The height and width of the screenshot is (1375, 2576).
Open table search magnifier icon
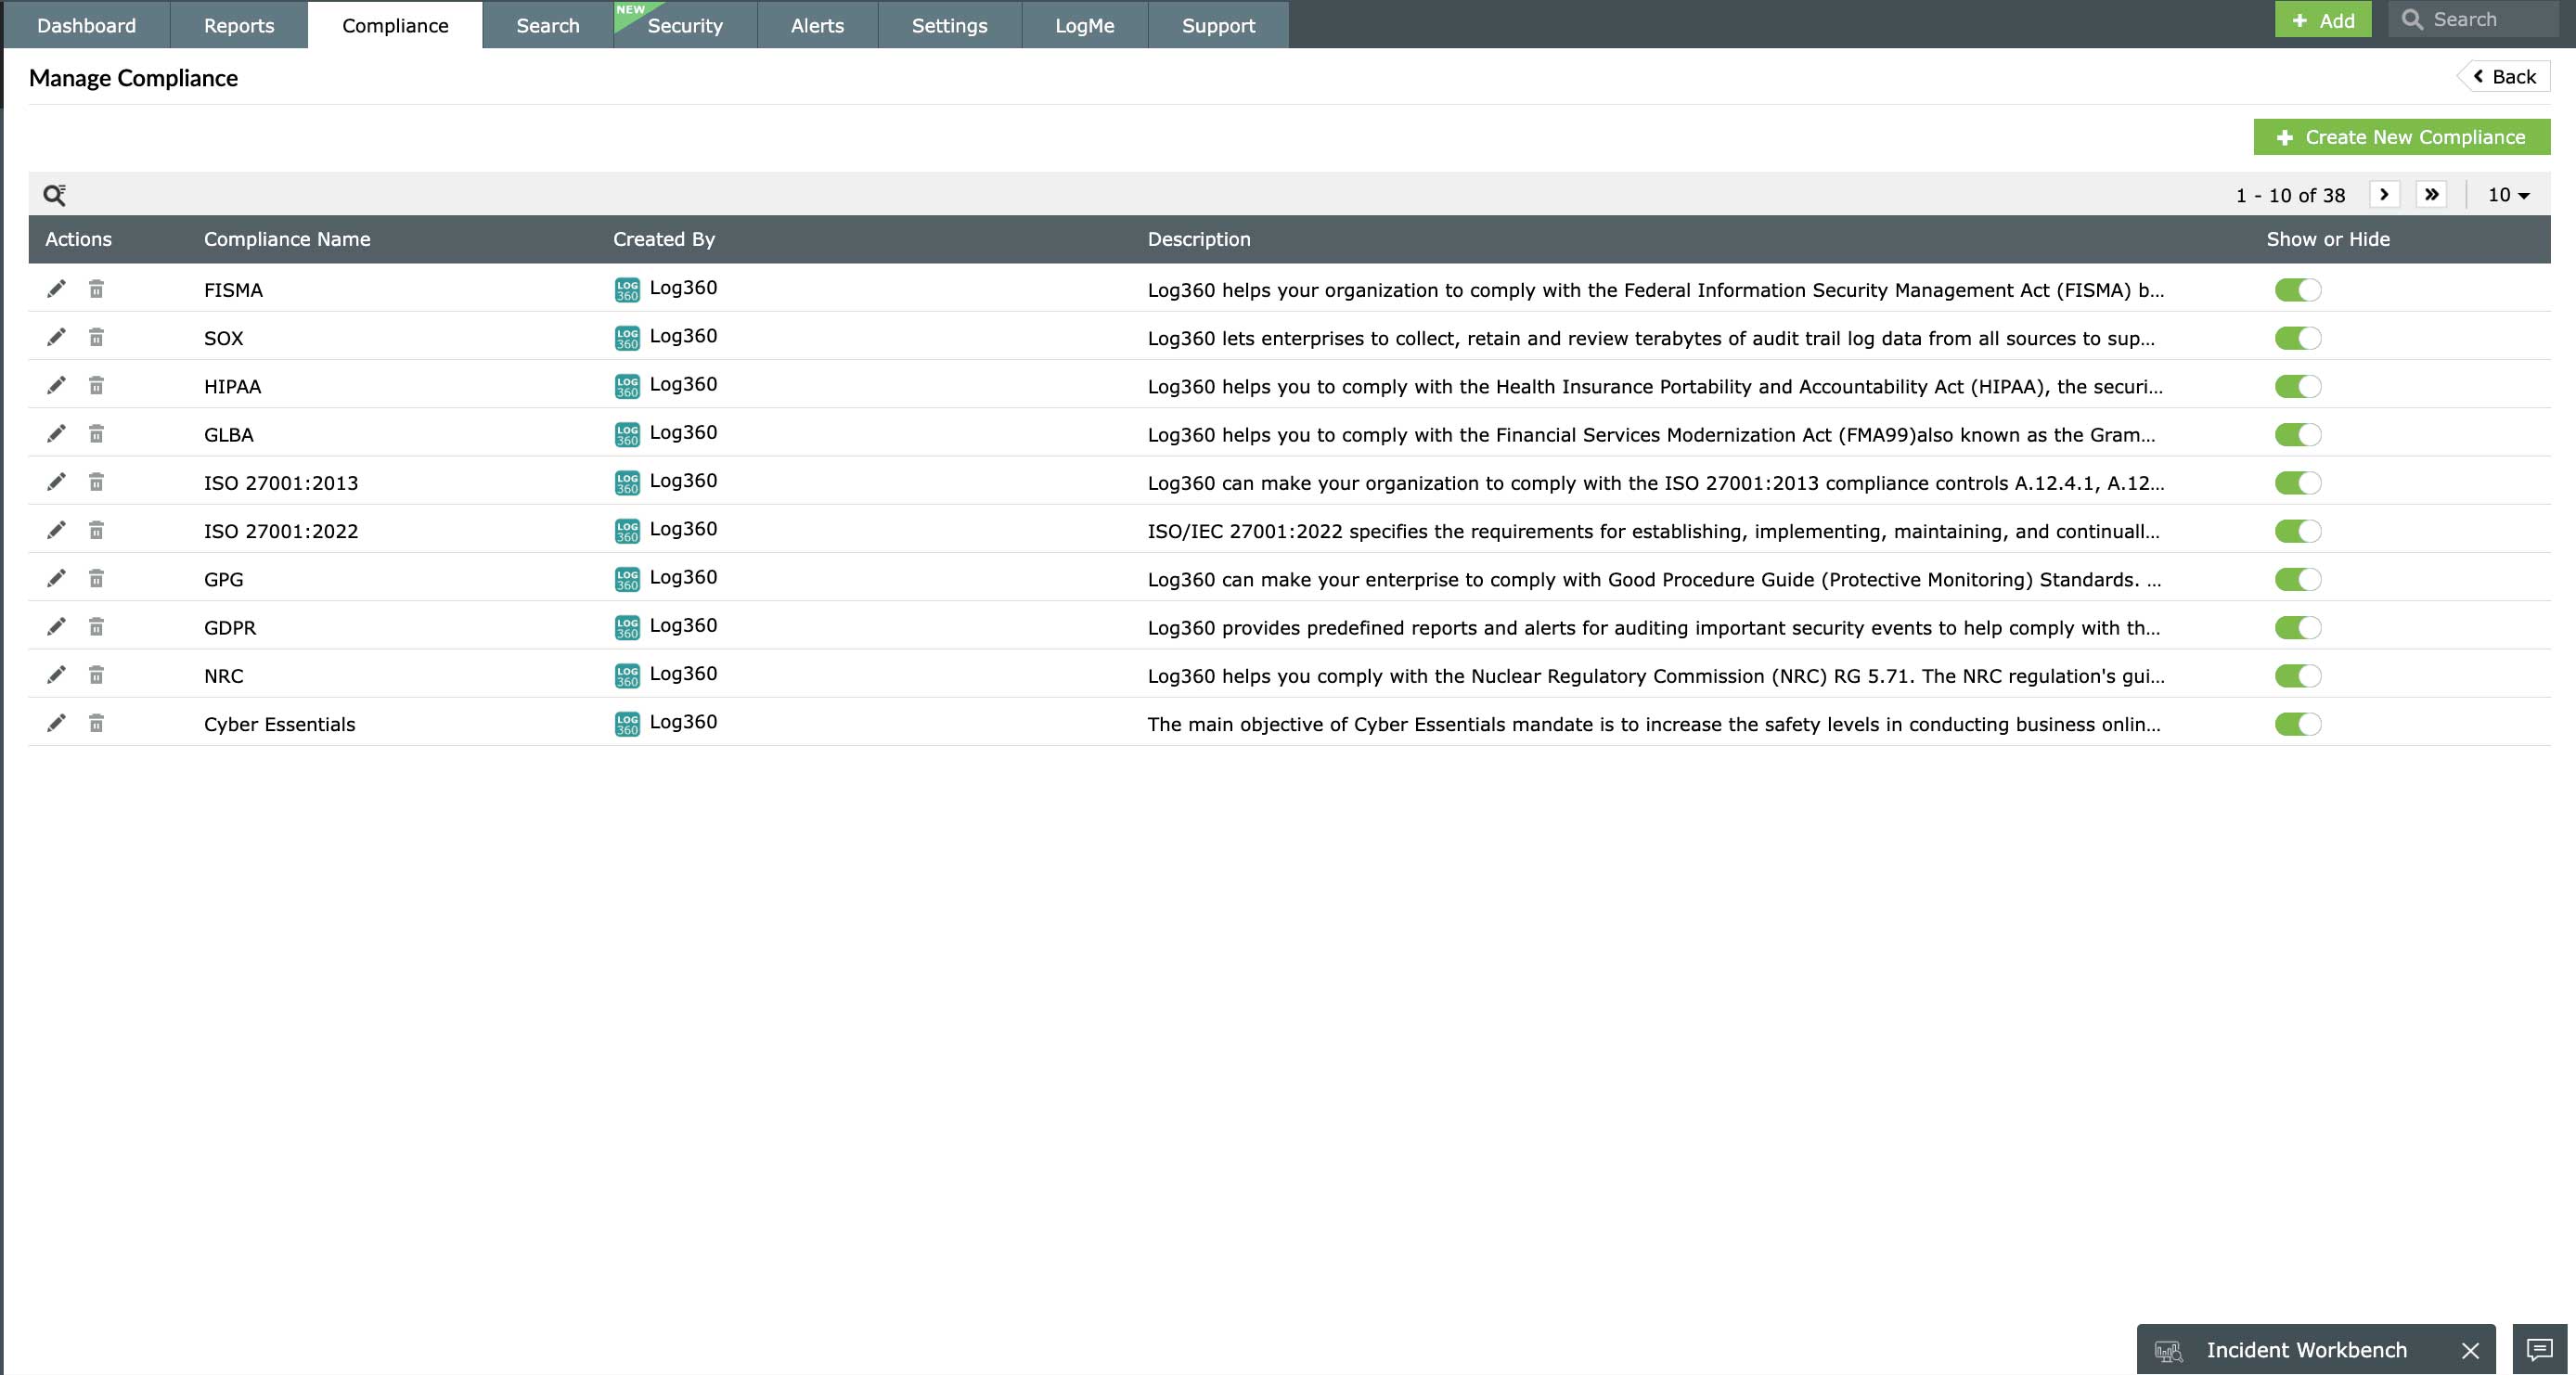pos(54,194)
